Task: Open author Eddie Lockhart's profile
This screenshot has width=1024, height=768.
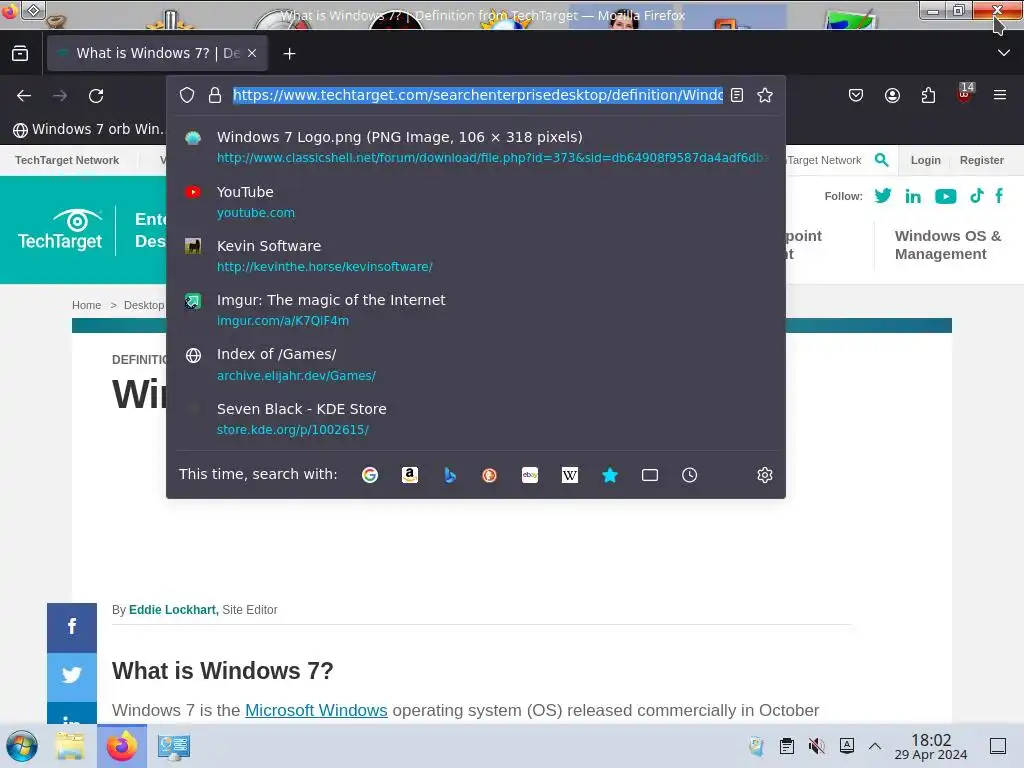Action: pyautogui.click(x=173, y=609)
